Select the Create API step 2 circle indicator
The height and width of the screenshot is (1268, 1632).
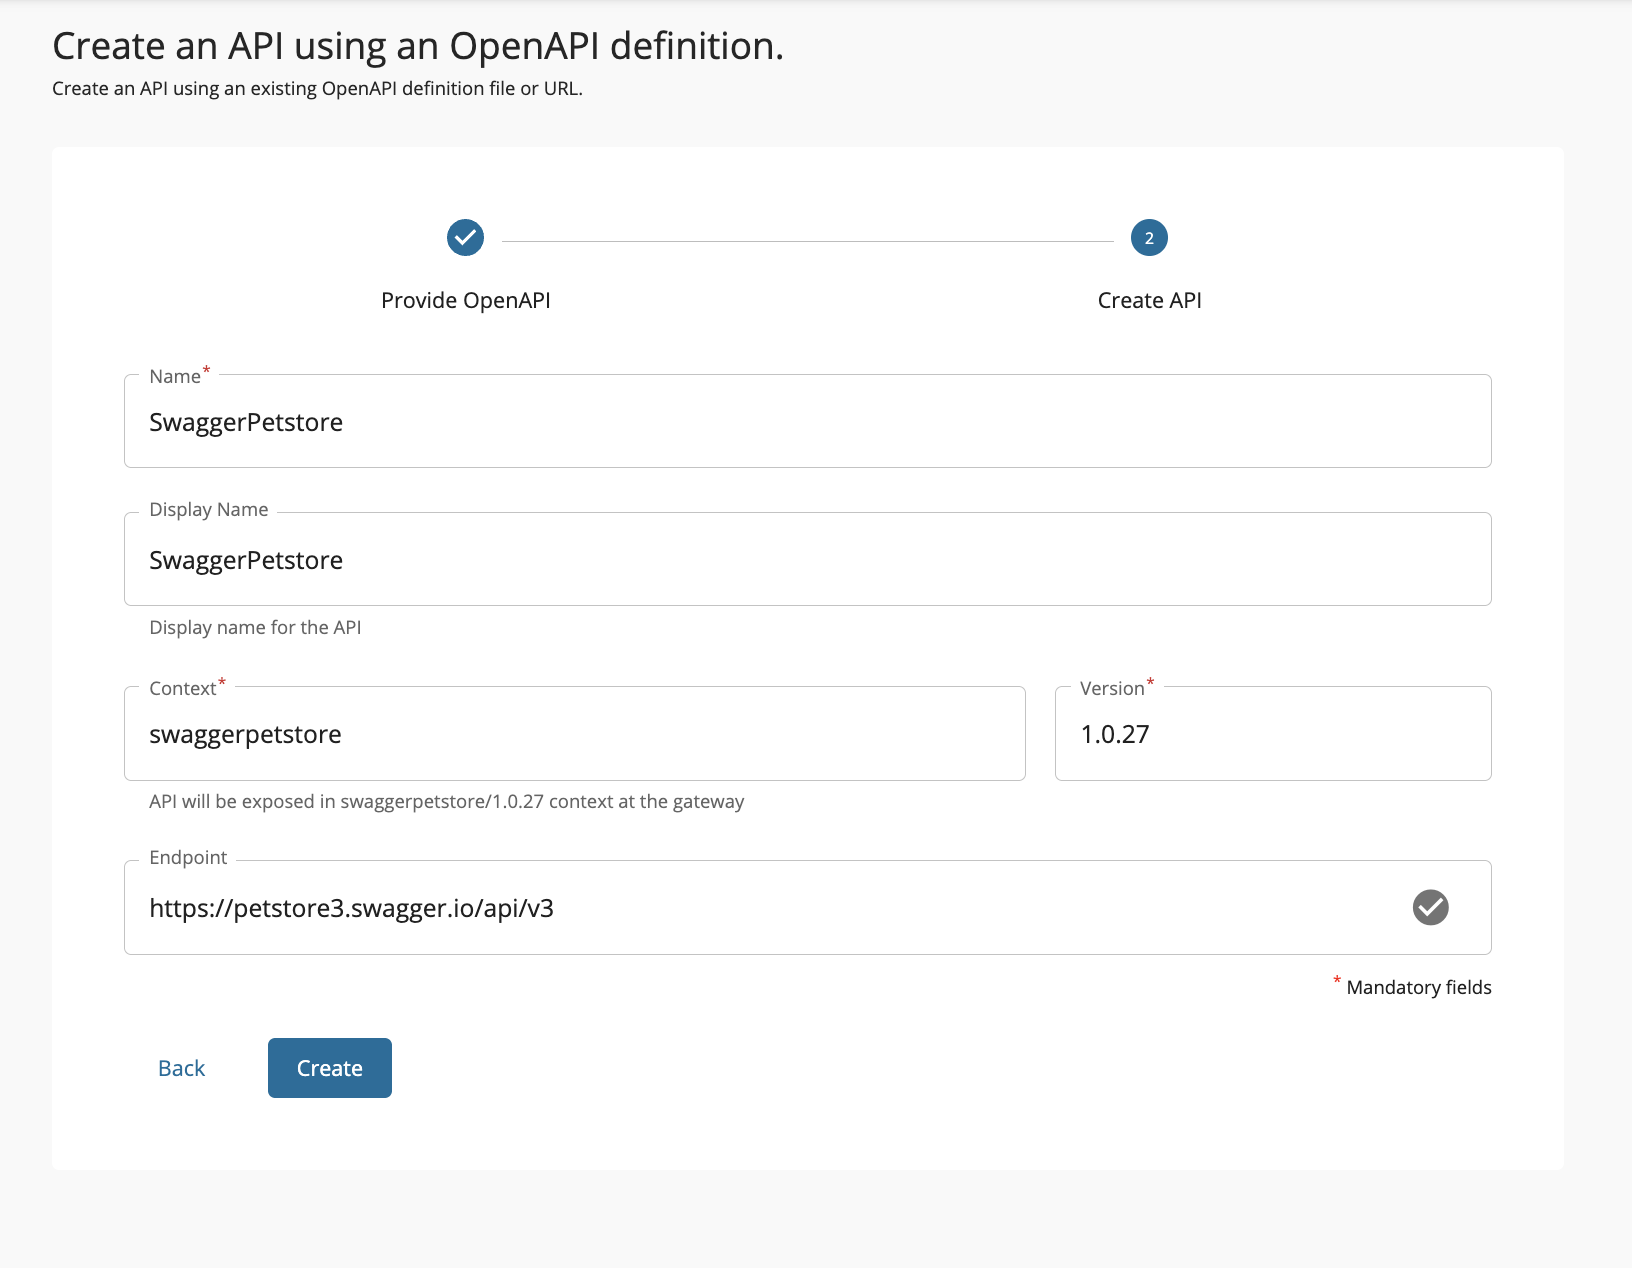[1148, 238]
